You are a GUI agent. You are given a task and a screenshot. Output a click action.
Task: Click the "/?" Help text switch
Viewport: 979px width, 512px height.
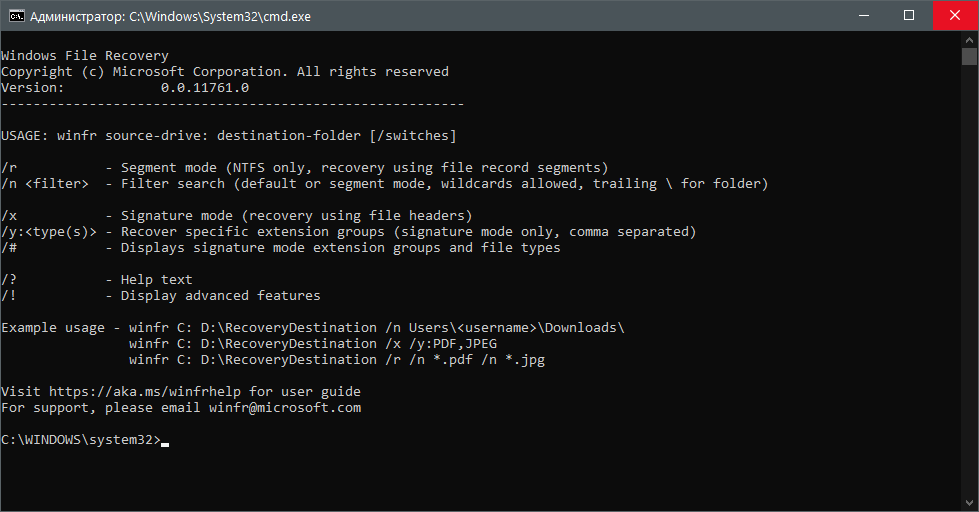(x=9, y=280)
